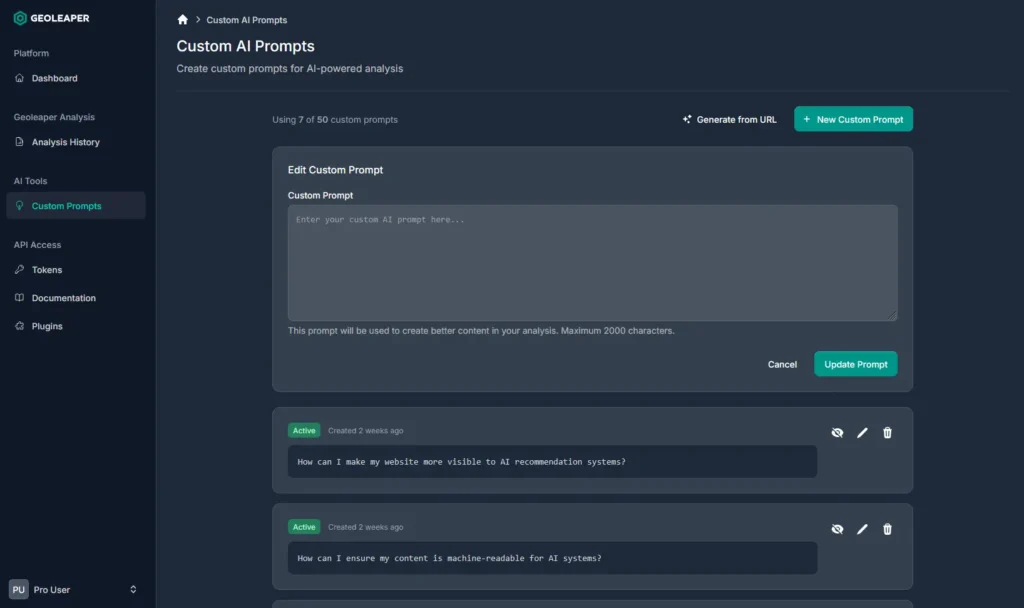
Task: Click the New Custom Prompt button
Action: click(853, 119)
